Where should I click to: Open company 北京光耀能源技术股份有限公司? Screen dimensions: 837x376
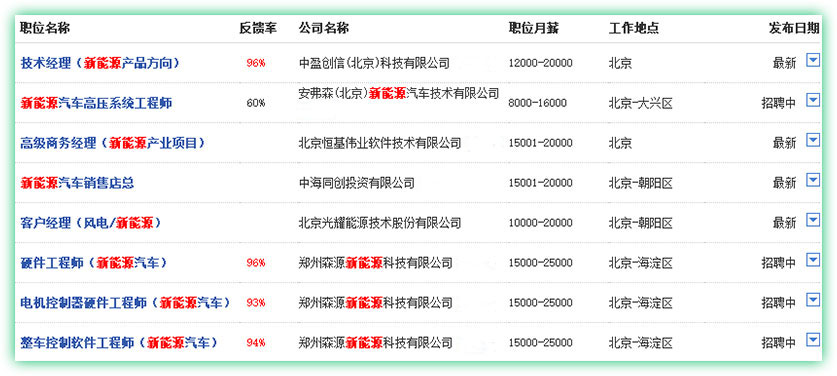point(380,223)
